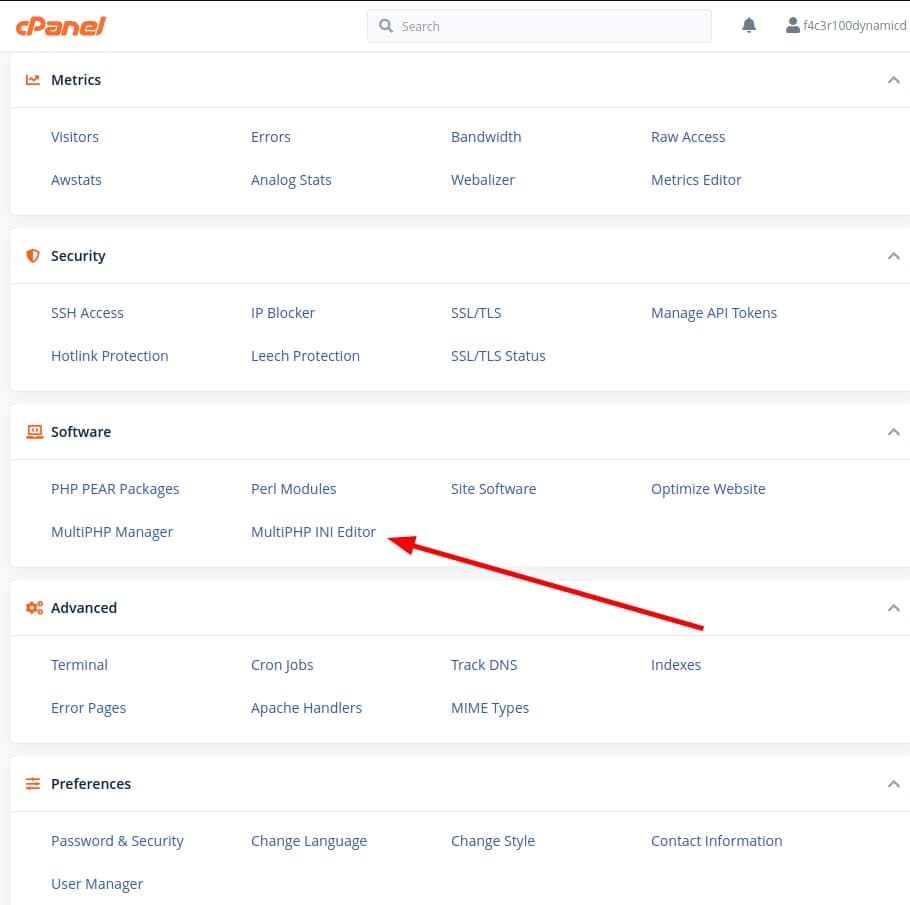The height and width of the screenshot is (905, 910).
Task: Click the Preferences sliders icon
Action: point(34,784)
